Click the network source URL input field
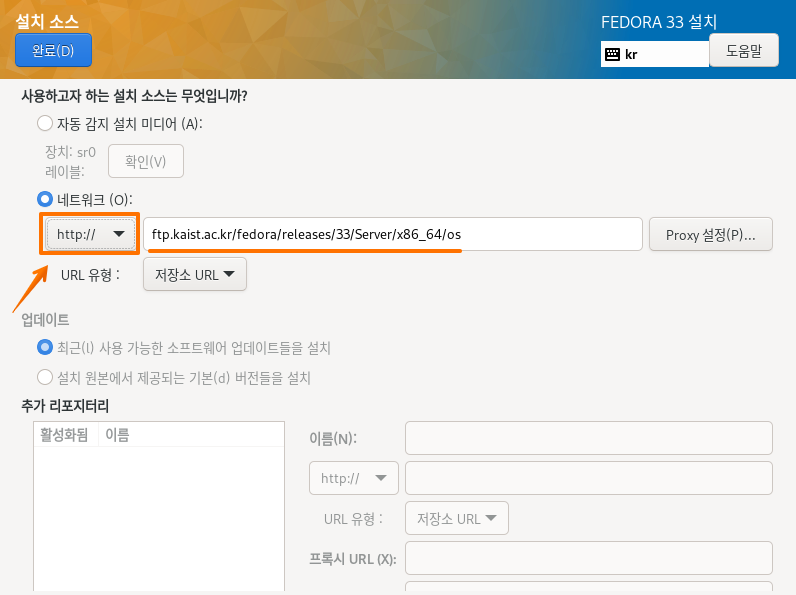The image size is (796, 595). pos(393,234)
